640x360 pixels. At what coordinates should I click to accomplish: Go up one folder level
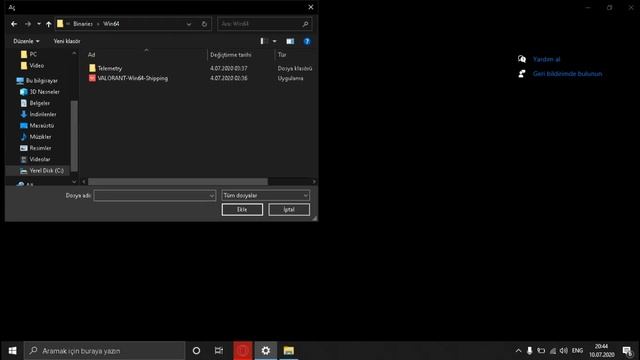tap(49, 24)
